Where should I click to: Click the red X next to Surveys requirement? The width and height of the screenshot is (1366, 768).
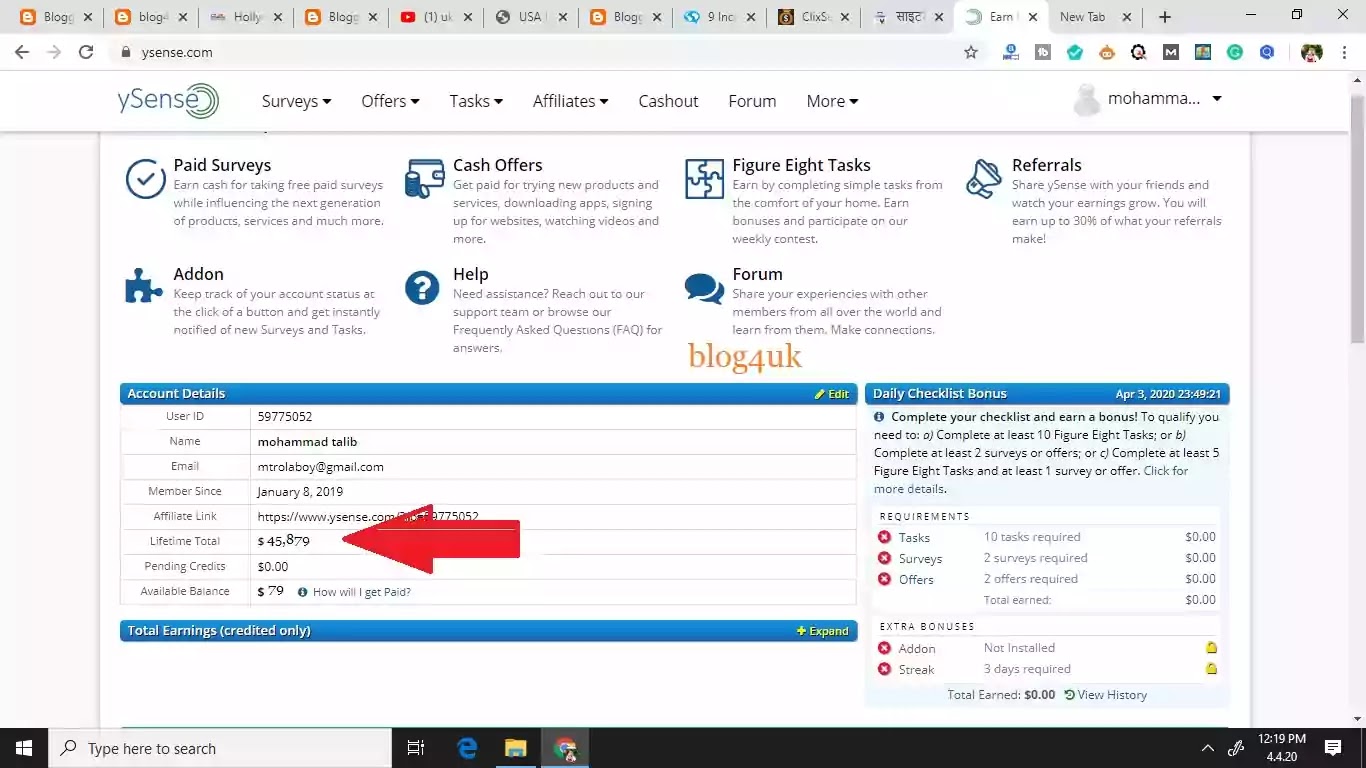[x=884, y=558]
